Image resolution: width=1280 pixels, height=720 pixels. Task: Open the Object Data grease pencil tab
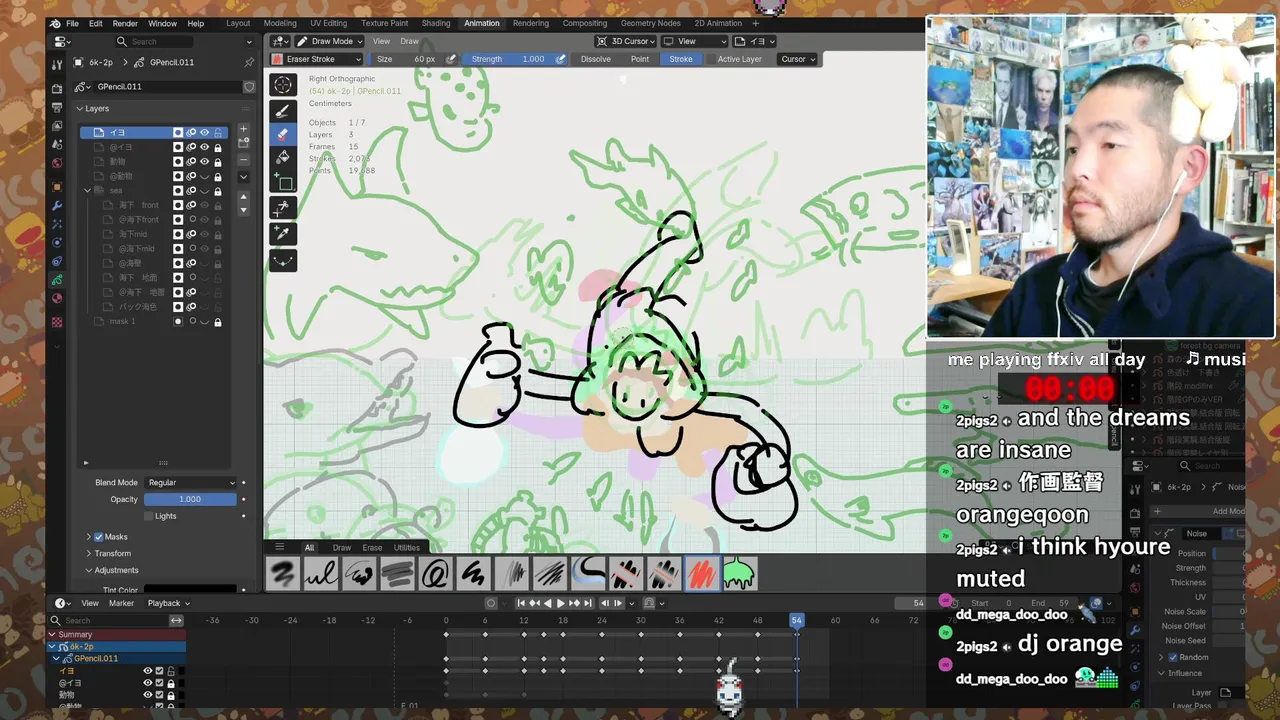pos(57,280)
